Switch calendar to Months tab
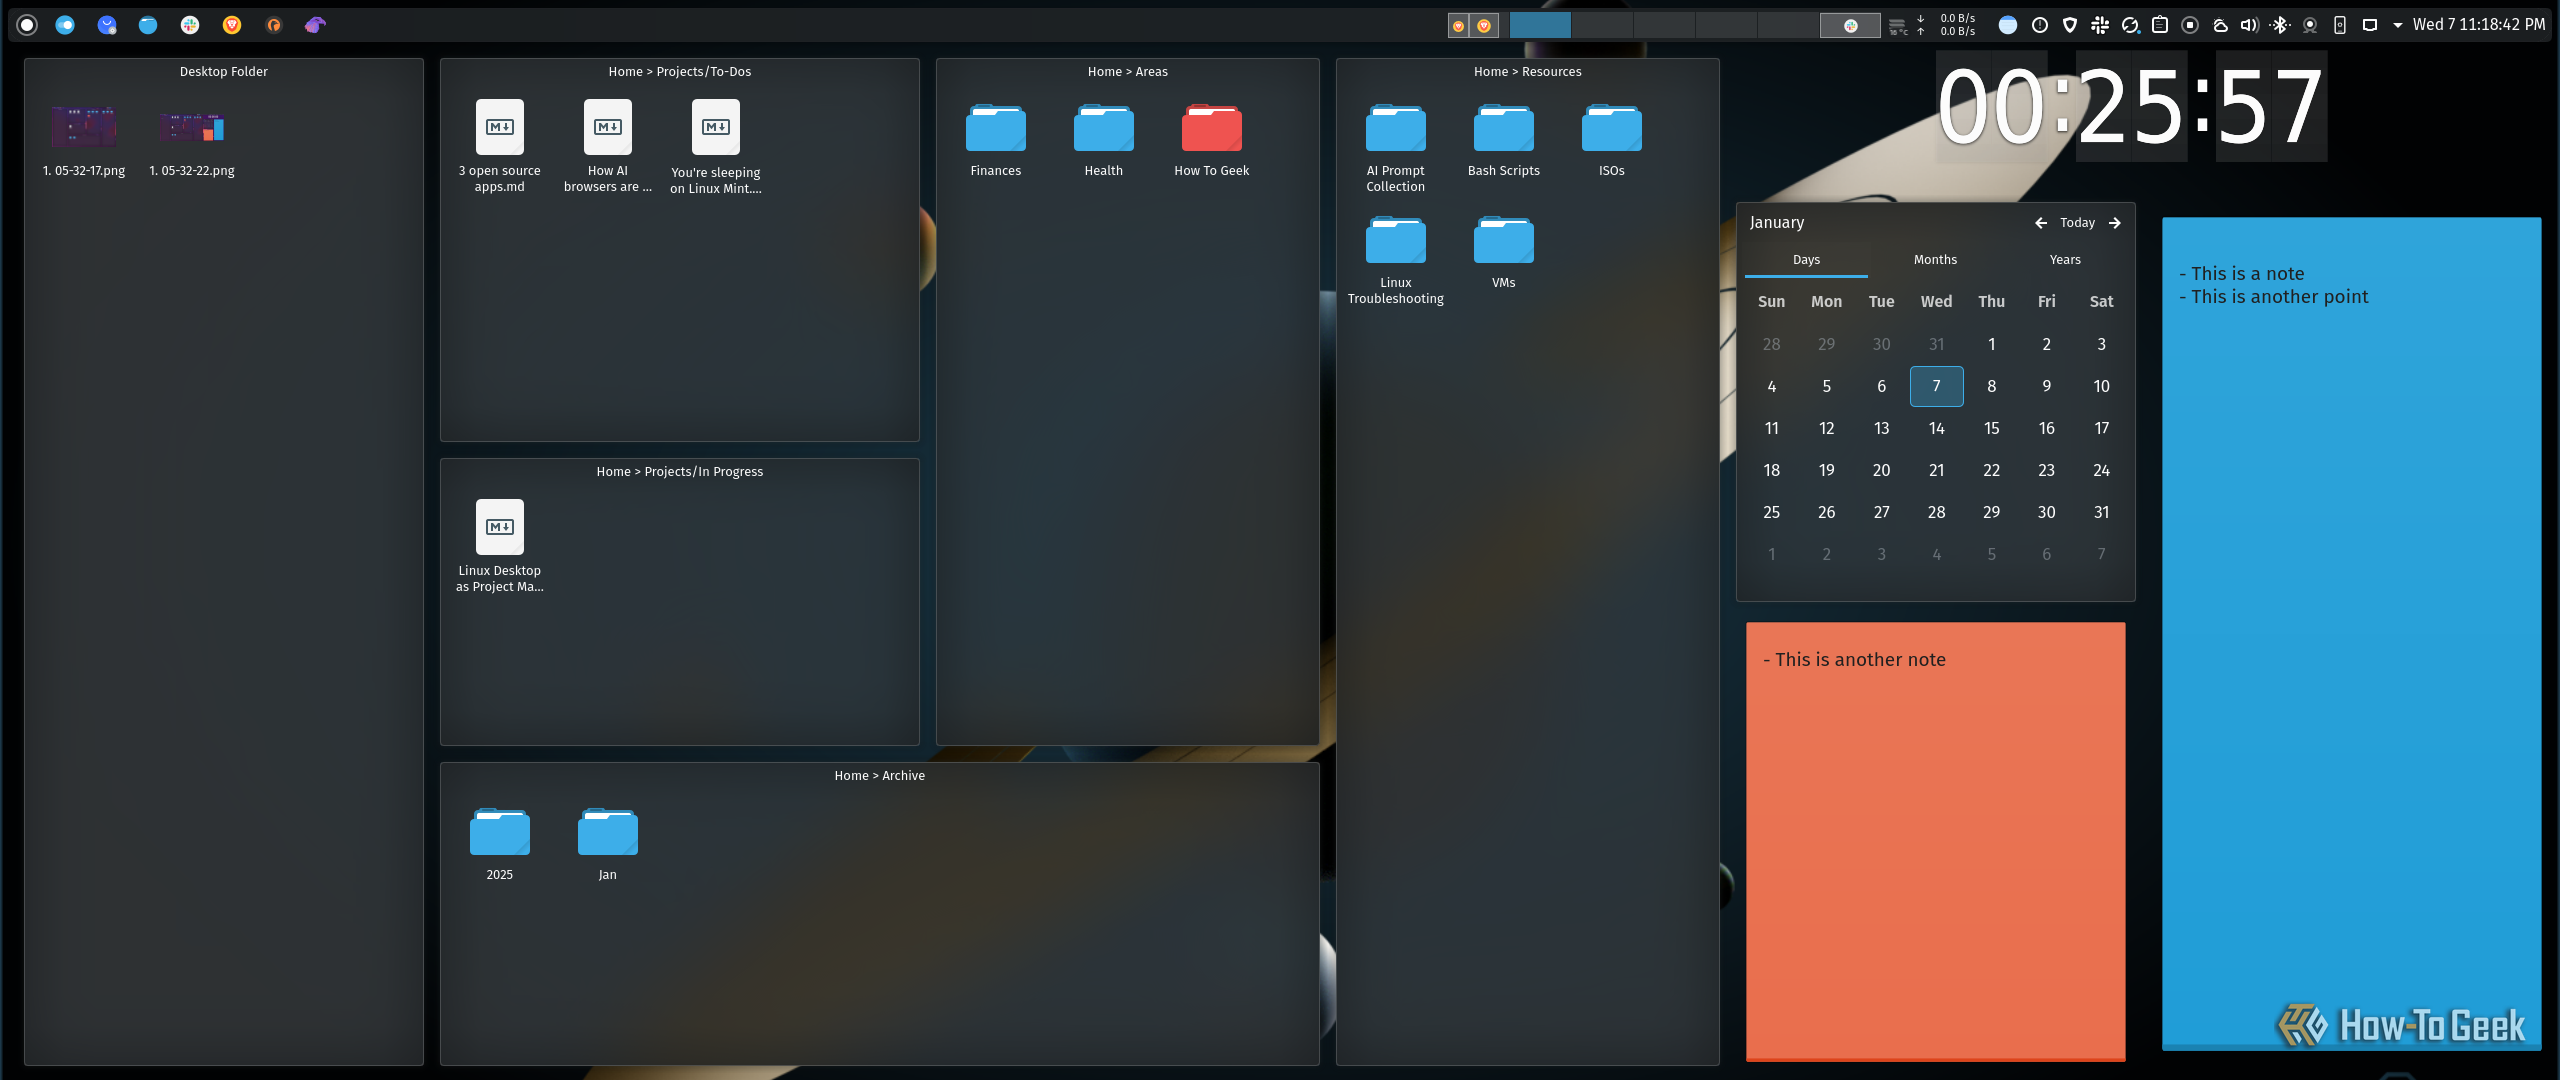This screenshot has height=1080, width=2560. tap(1935, 260)
